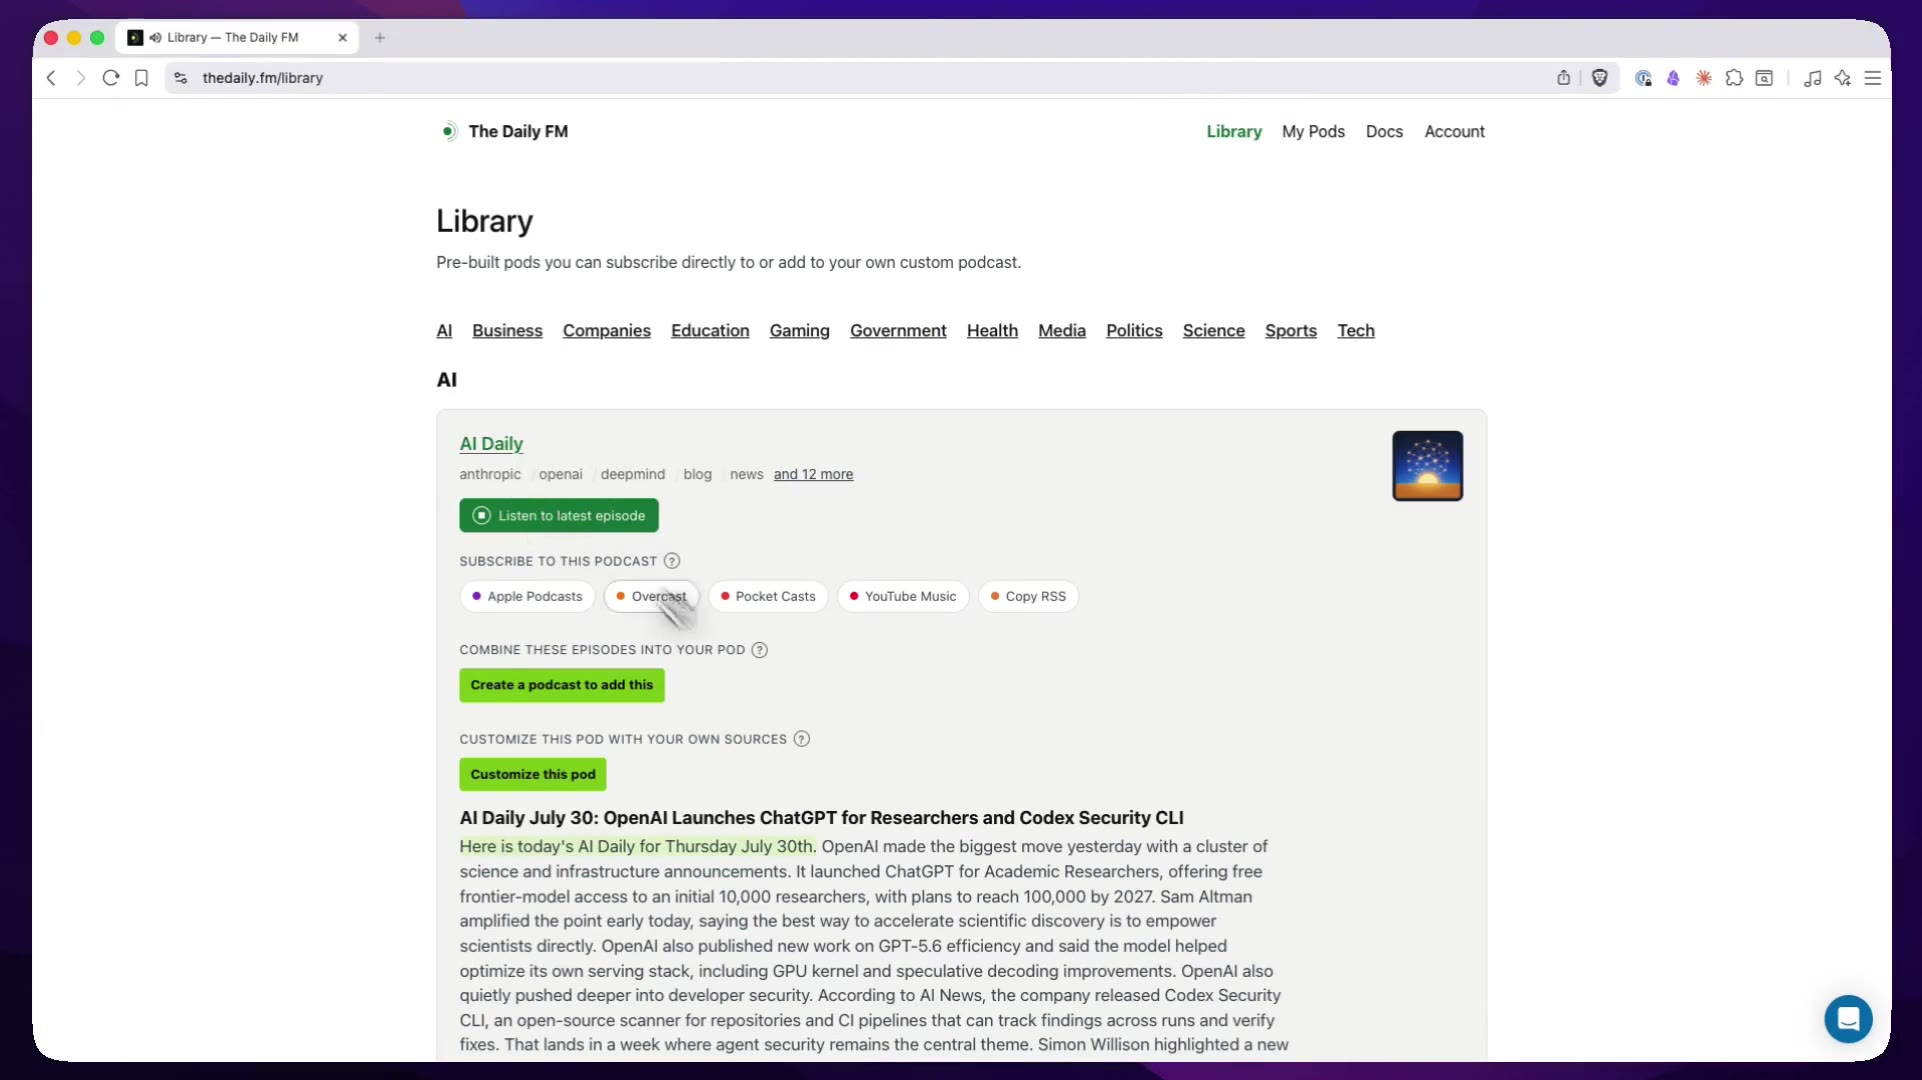Image resolution: width=1922 pixels, height=1080 pixels.
Task: Jump to the Sports category
Action: point(1291,331)
